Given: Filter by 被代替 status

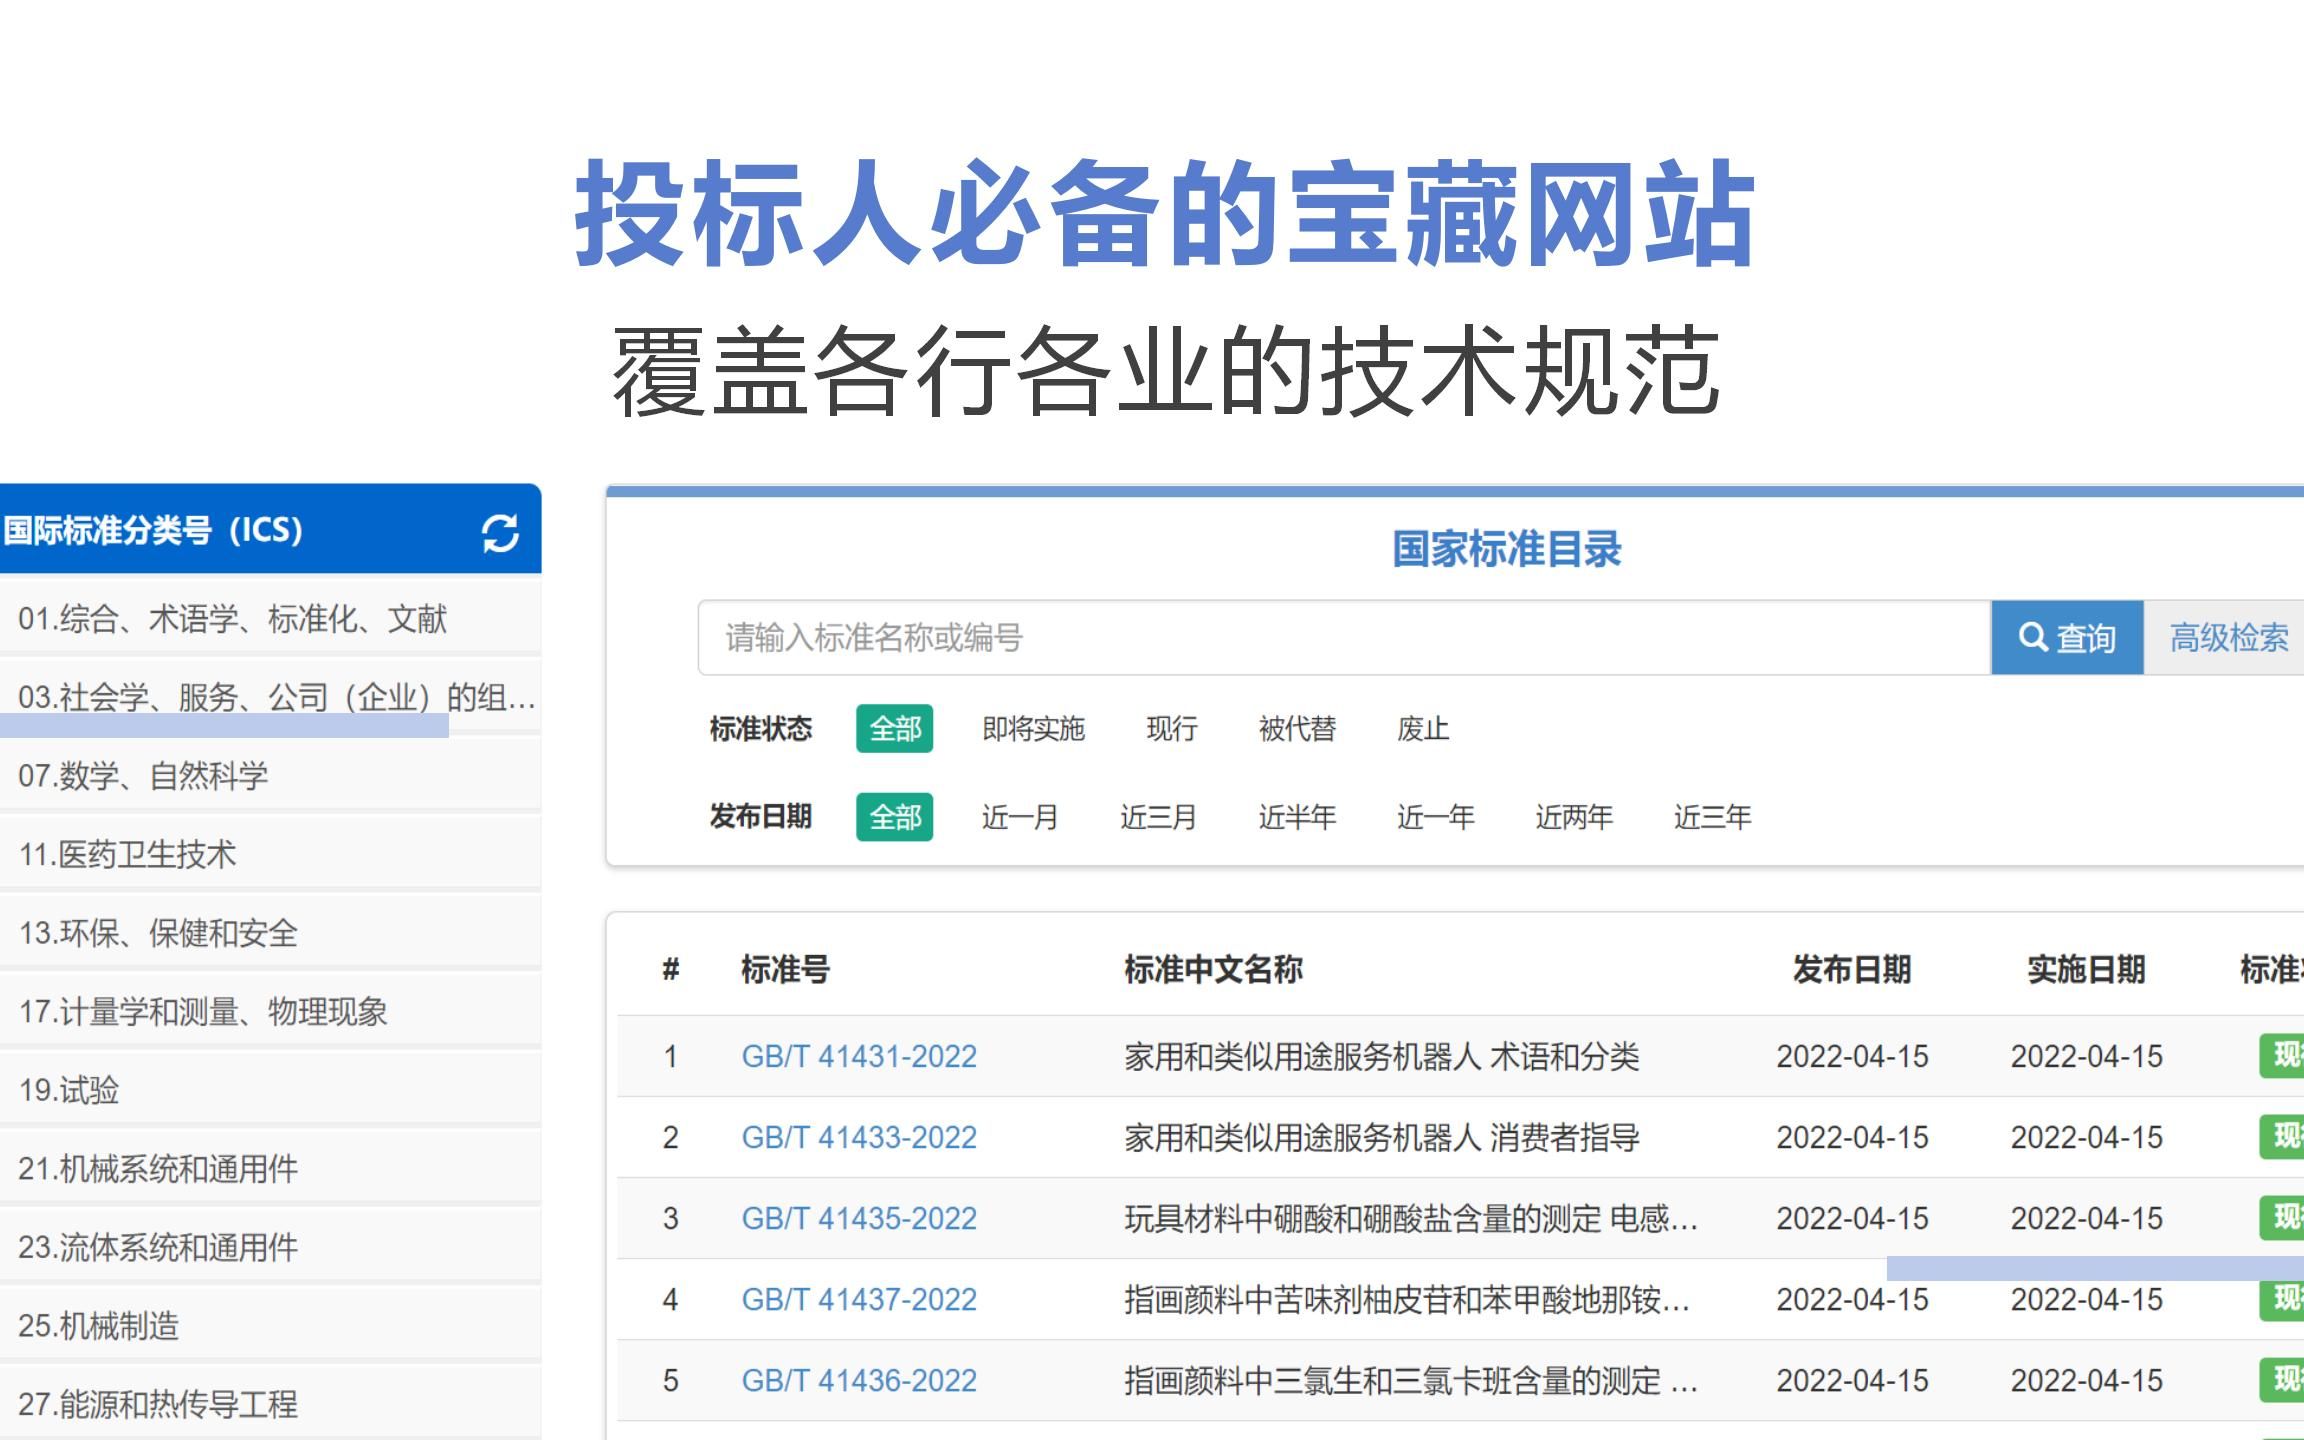Looking at the screenshot, I should 1297,728.
